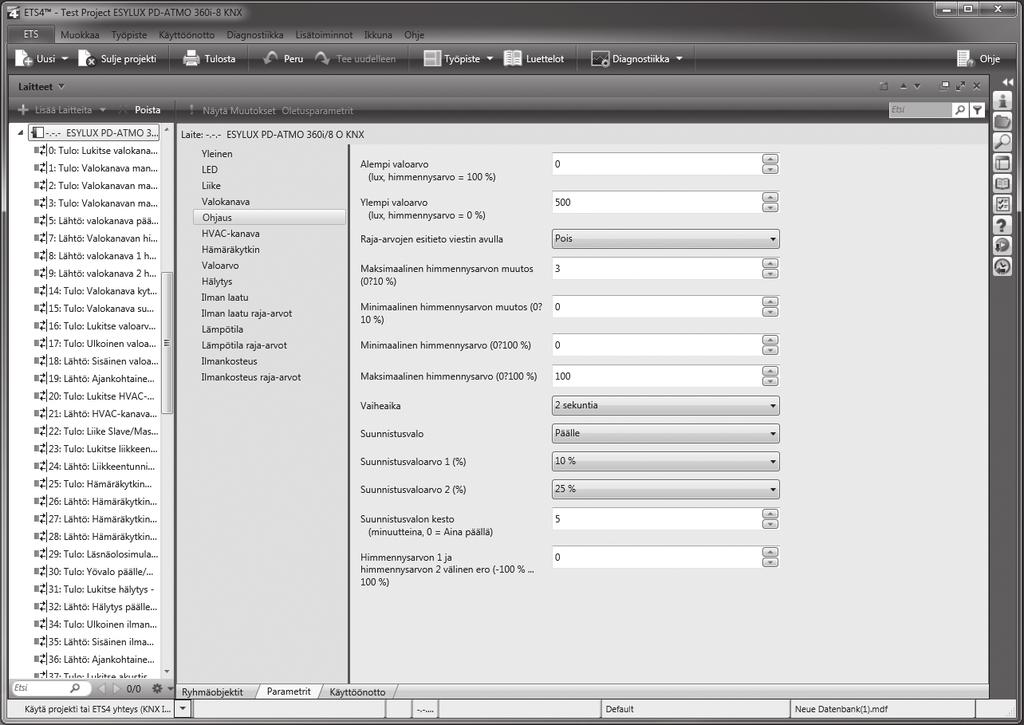Click the filter funnel icon

[977, 110]
